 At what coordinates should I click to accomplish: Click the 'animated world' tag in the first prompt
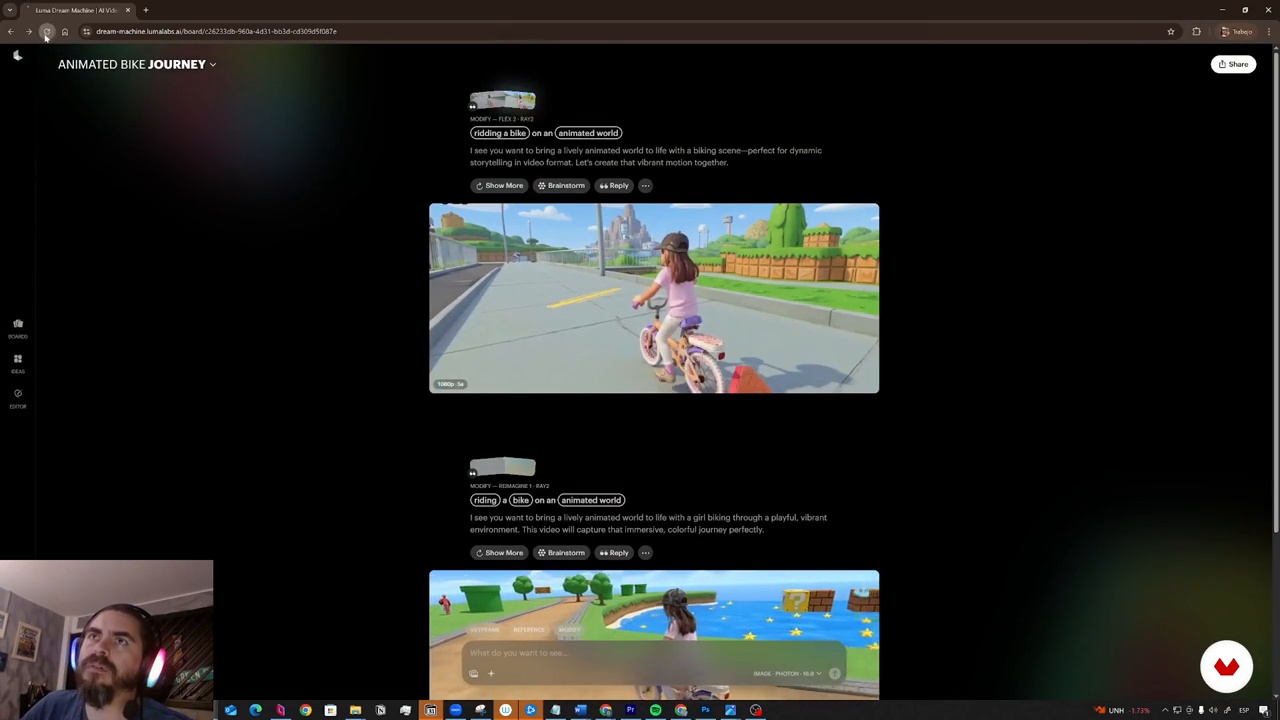(588, 133)
